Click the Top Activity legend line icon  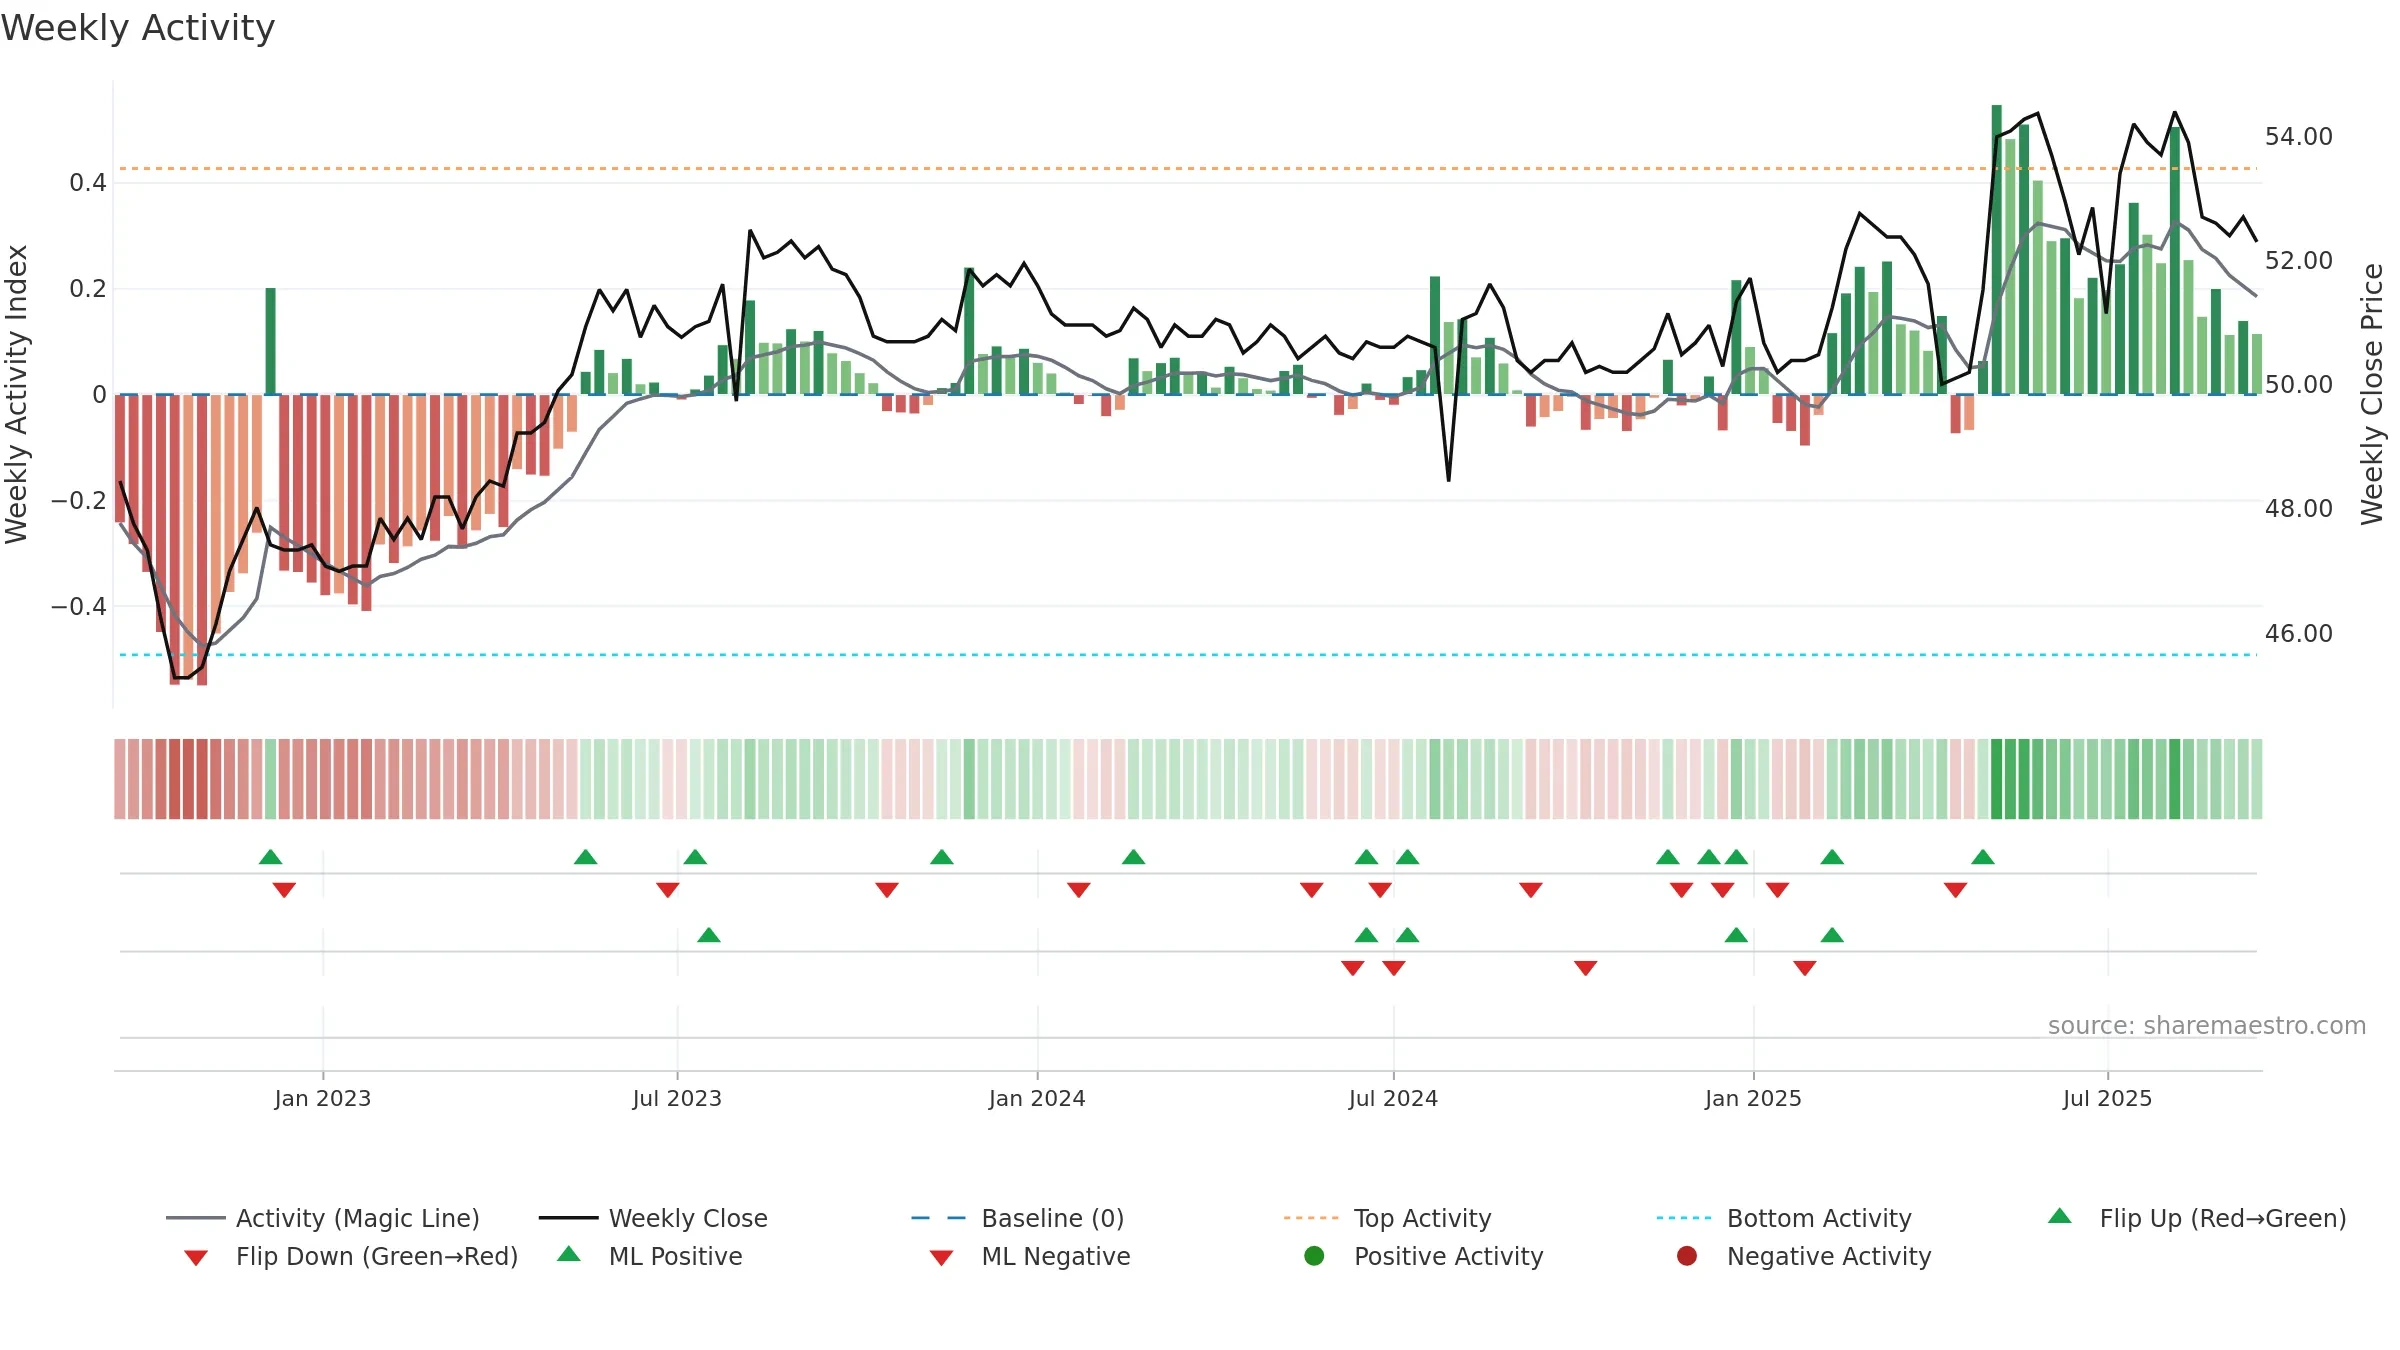click(1311, 1218)
